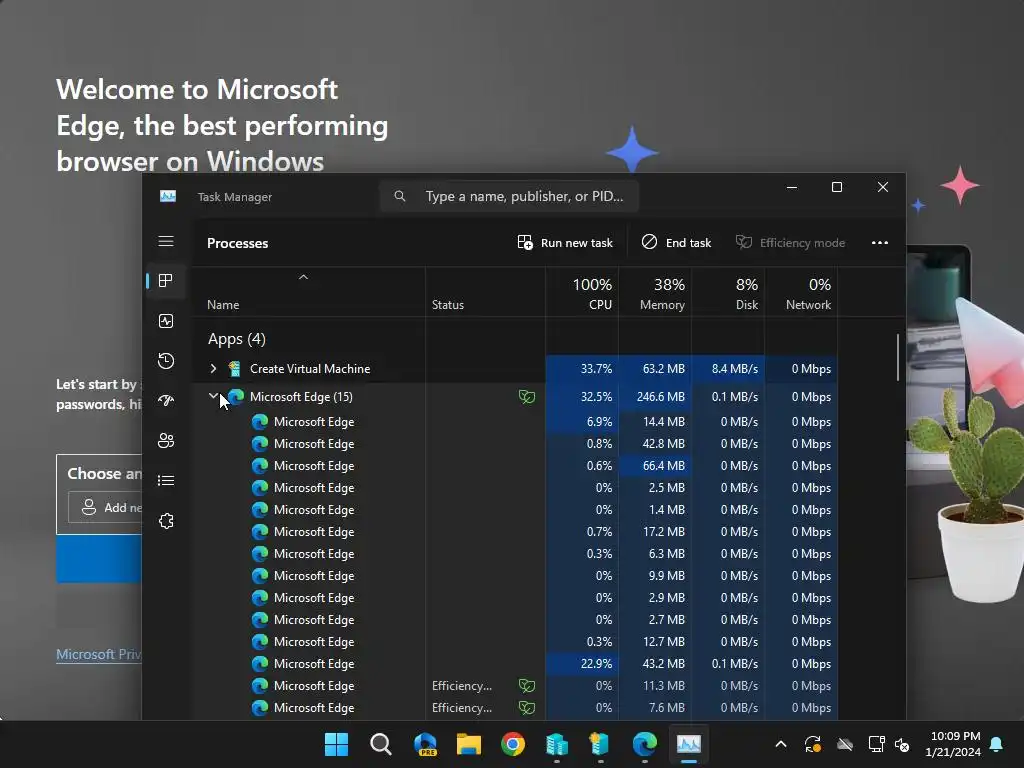The width and height of the screenshot is (1024, 768).
Task: Click the efficiency leaf icon on Microsoft Edge (15) row
Action: (527, 396)
